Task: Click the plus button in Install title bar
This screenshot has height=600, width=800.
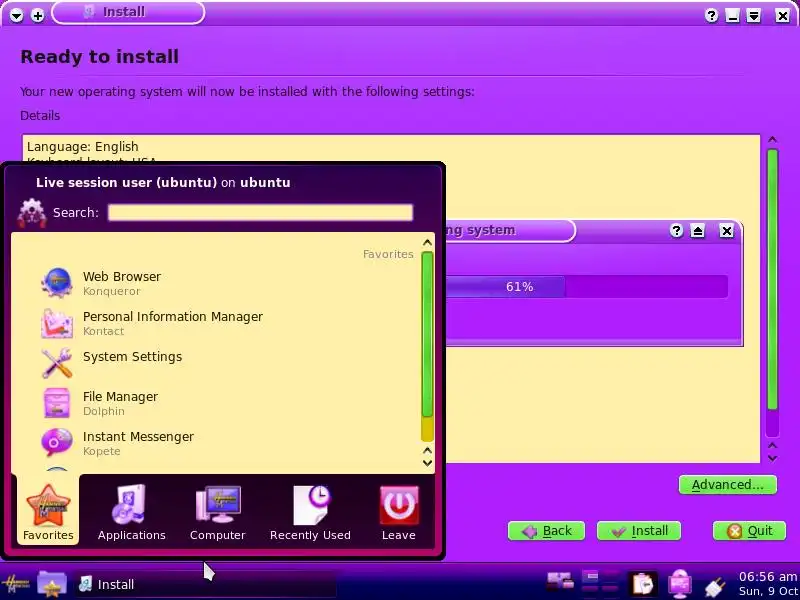Action: point(37,15)
